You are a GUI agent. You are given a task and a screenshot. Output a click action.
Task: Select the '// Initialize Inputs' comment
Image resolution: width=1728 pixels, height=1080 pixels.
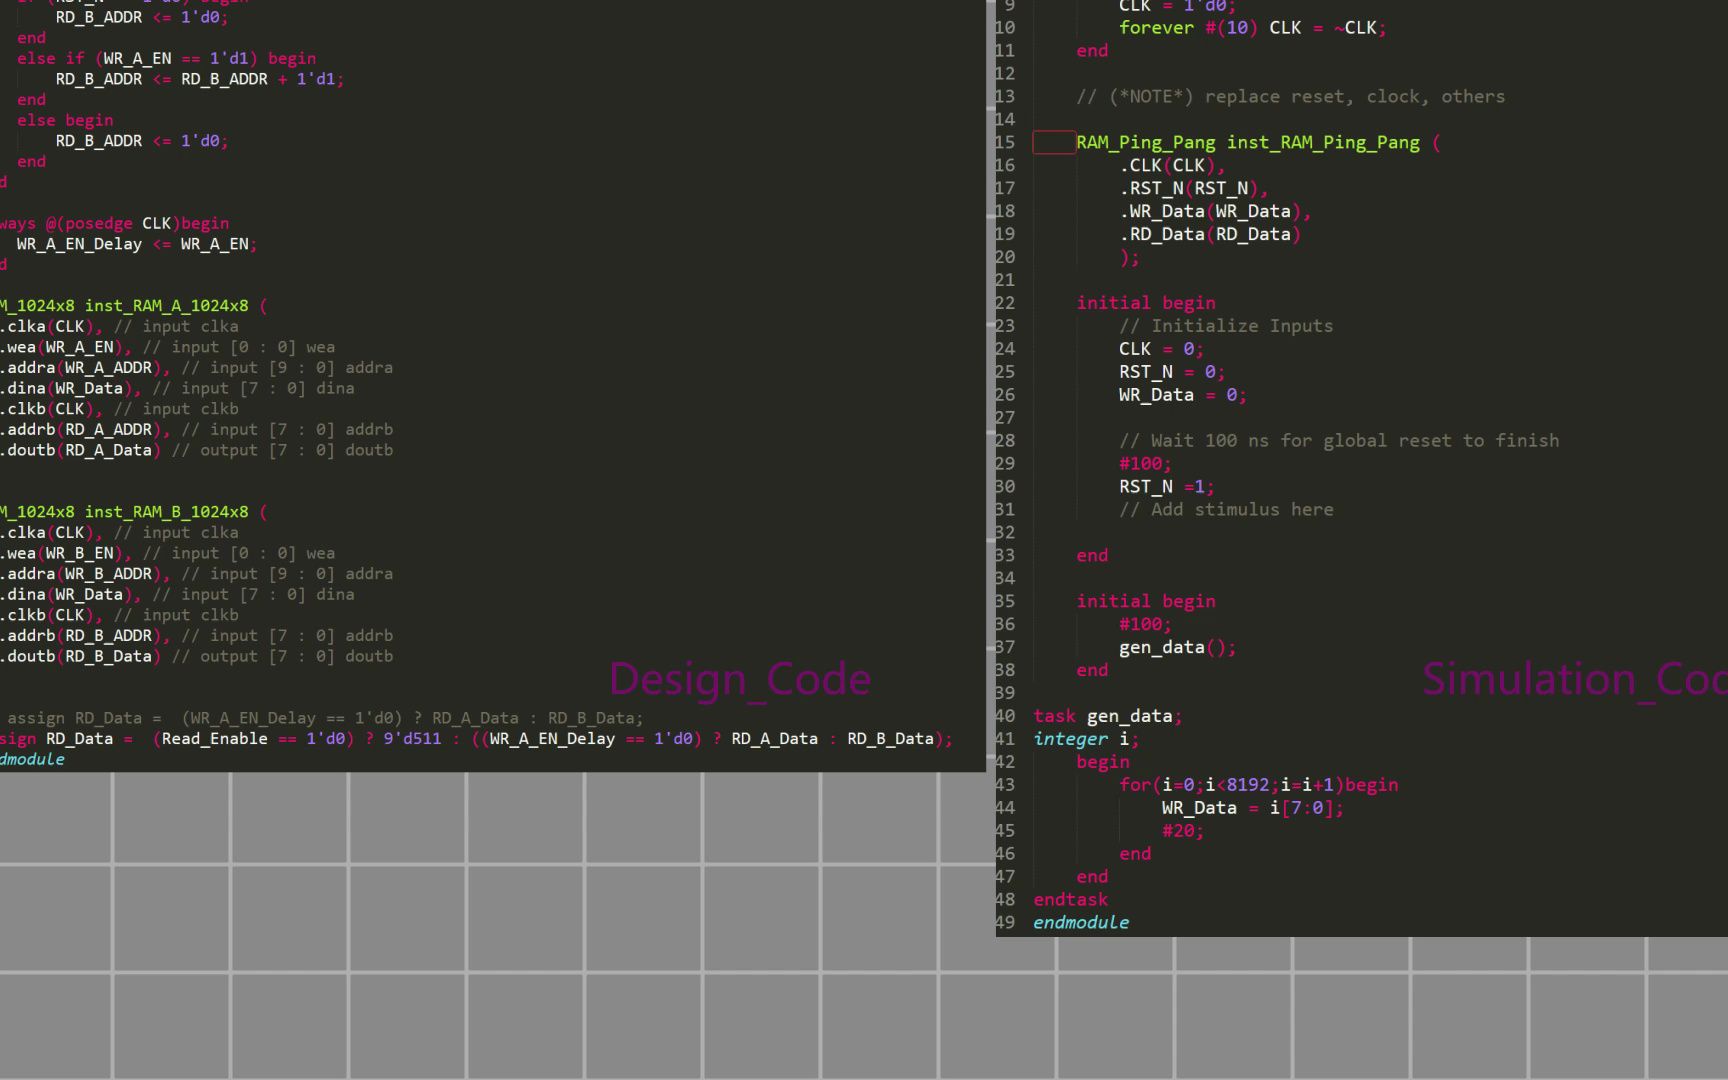pyautogui.click(x=1226, y=326)
